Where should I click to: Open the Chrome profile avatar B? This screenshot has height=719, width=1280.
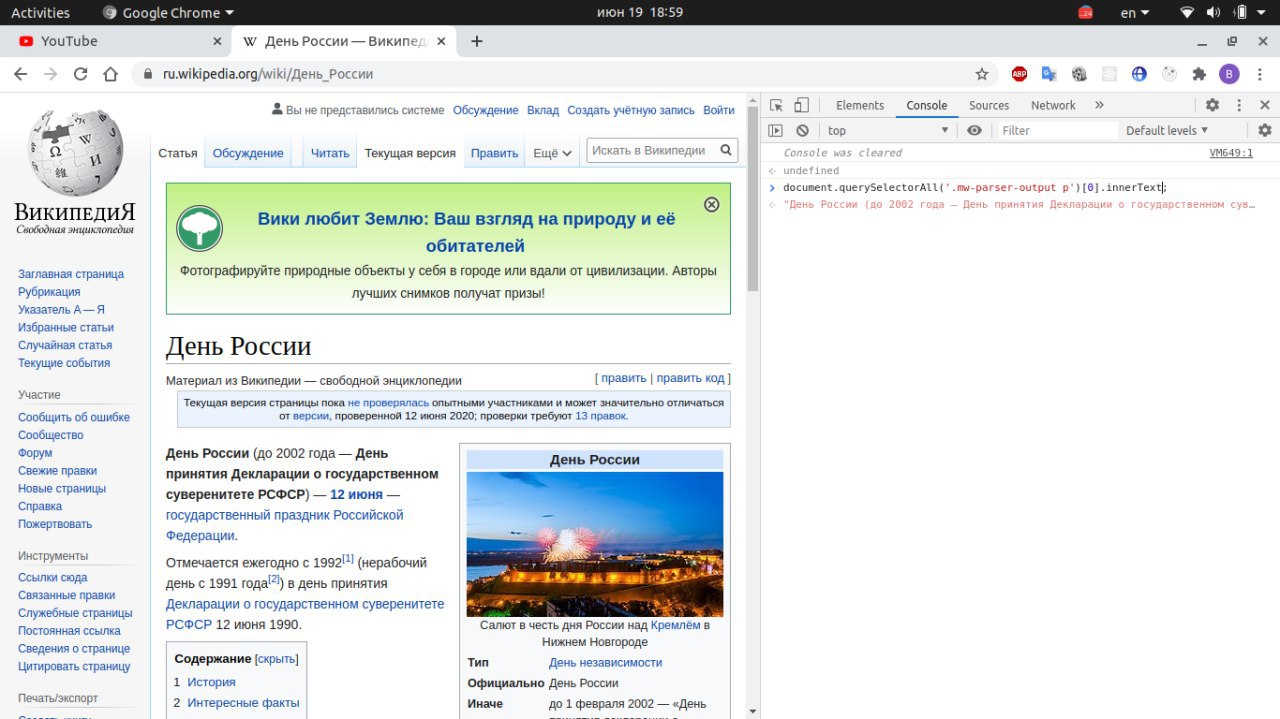tap(1229, 74)
